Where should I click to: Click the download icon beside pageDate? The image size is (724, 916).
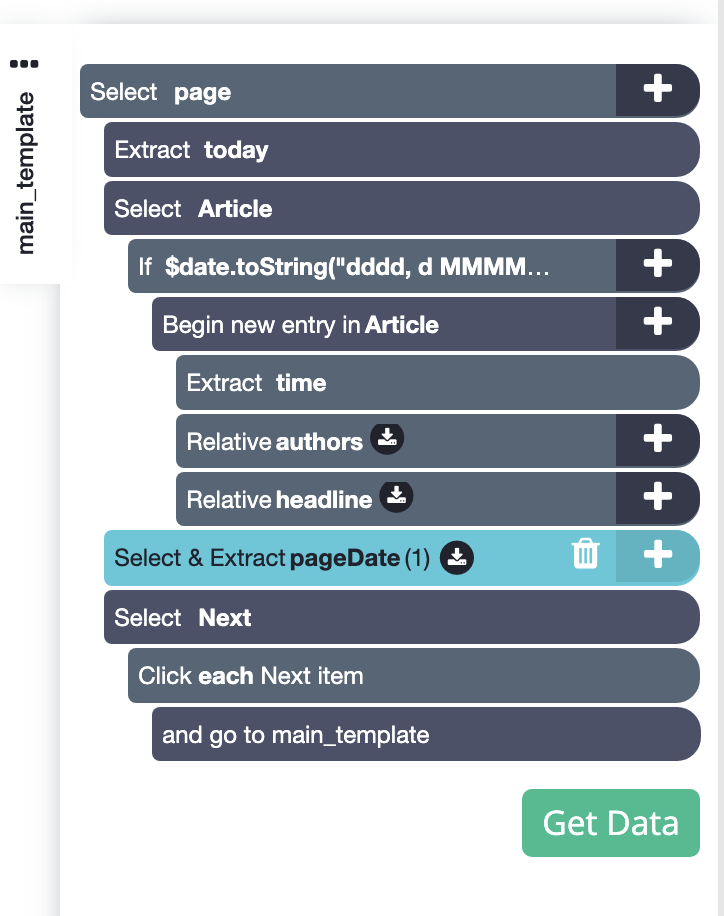[x=457, y=557]
